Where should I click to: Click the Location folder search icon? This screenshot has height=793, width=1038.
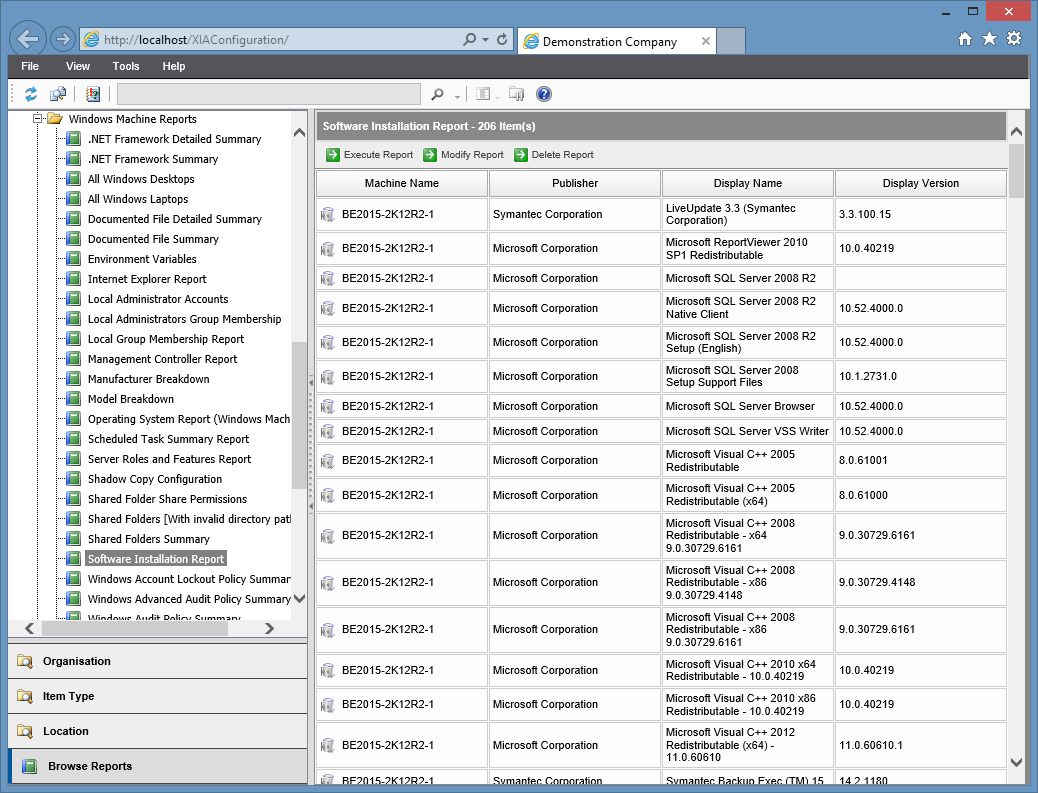(24, 731)
